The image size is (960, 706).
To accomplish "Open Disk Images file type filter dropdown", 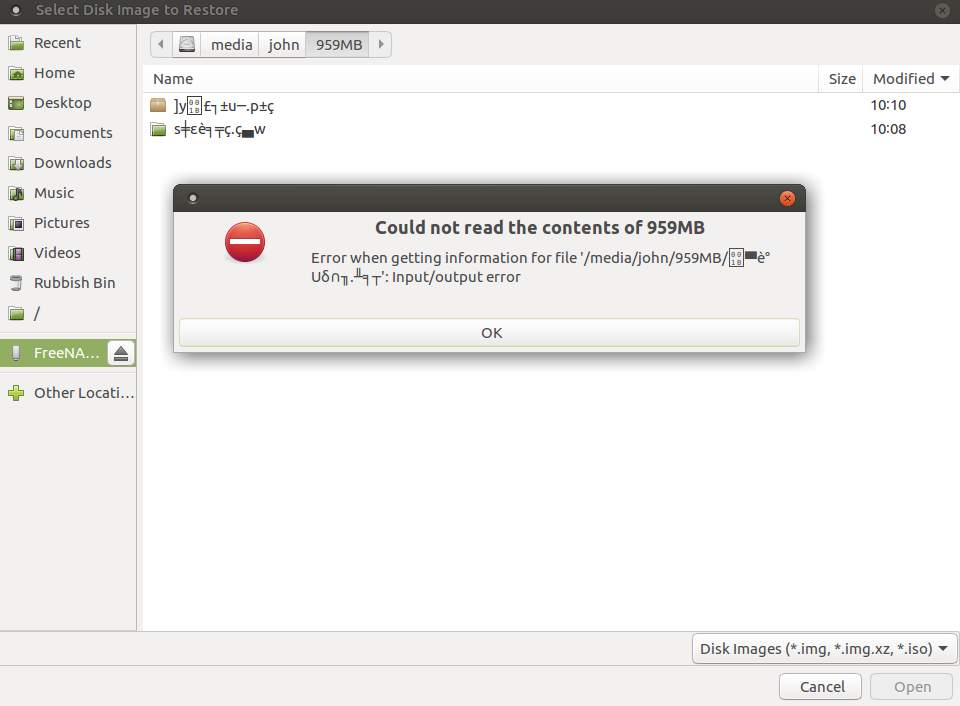I will [823, 648].
